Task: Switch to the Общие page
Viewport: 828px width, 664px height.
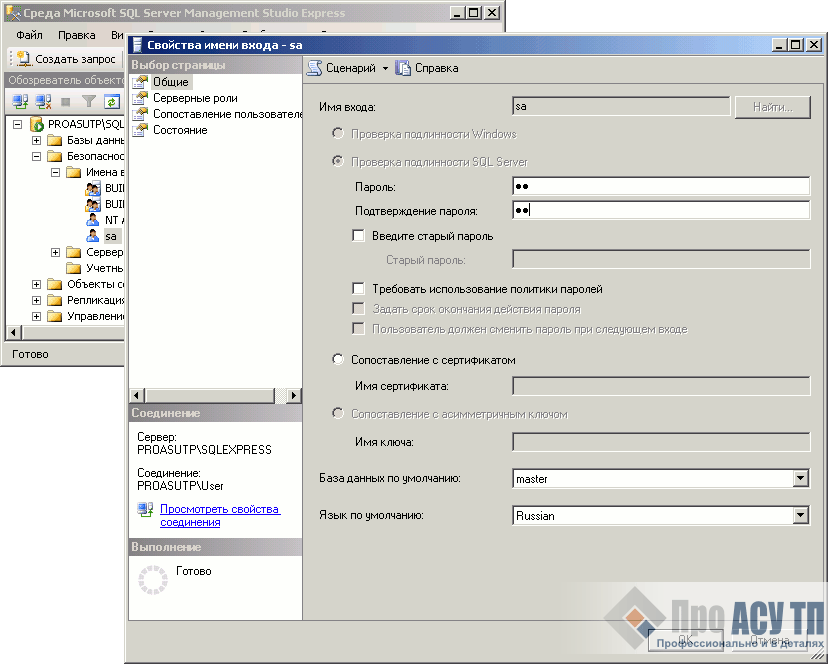Action: 171,82
